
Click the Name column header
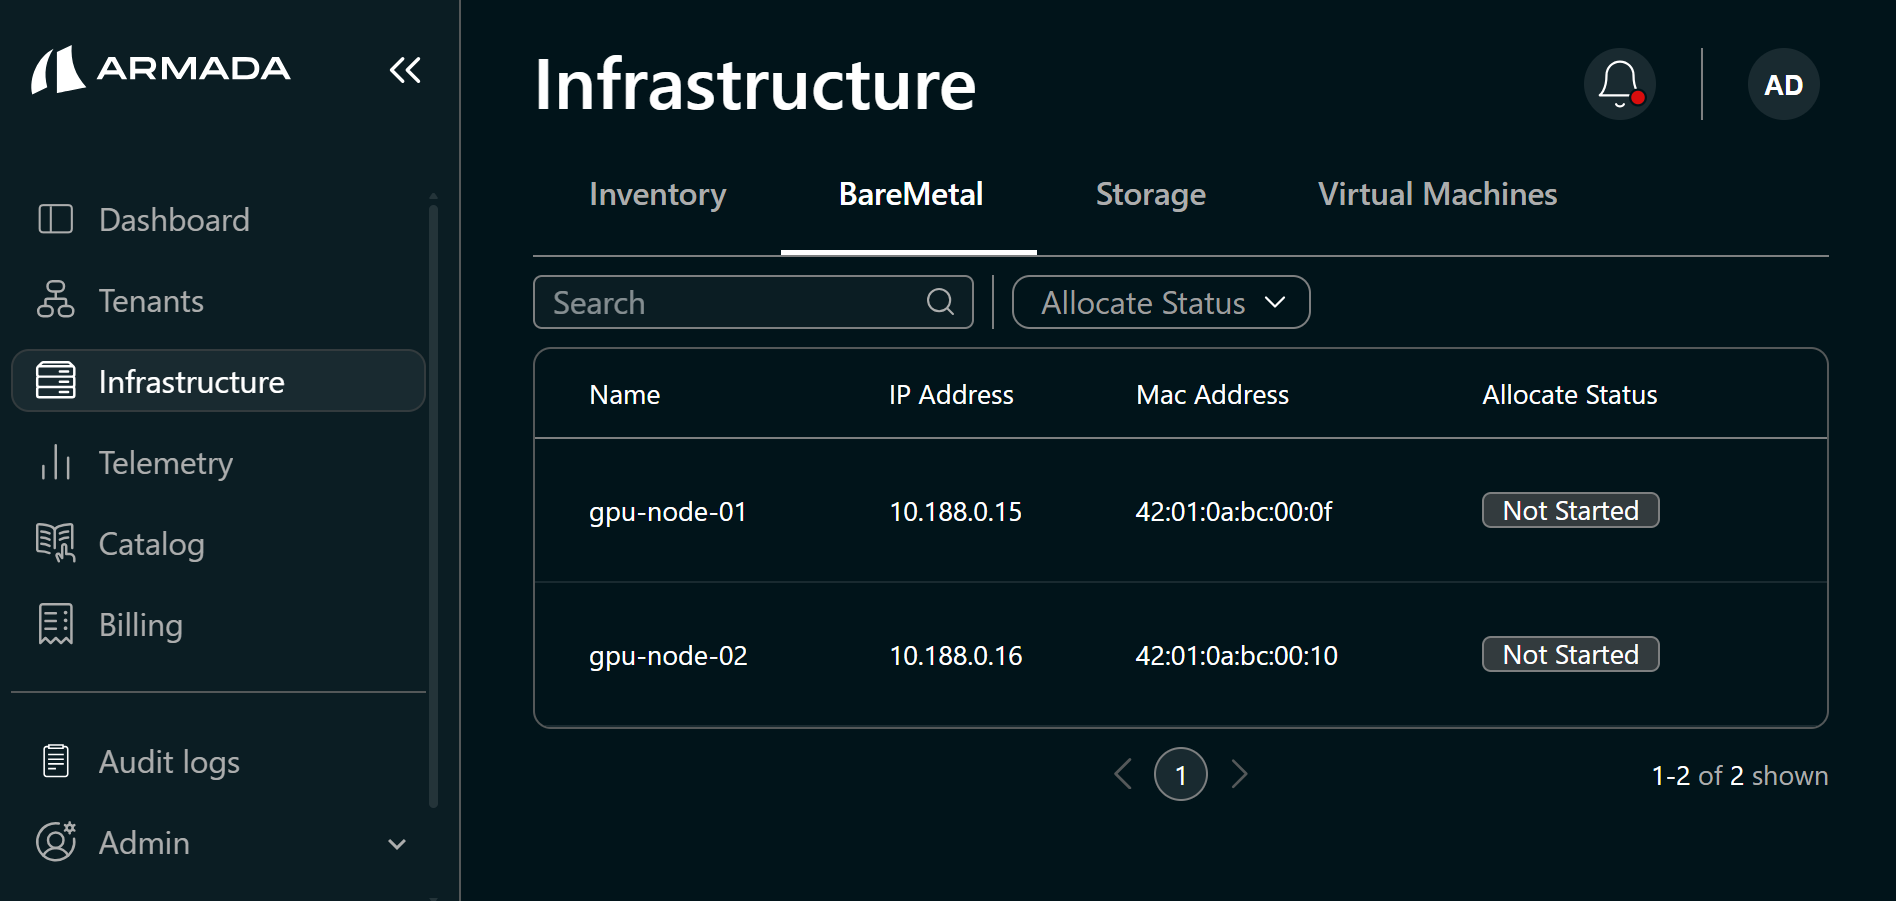pos(625,395)
